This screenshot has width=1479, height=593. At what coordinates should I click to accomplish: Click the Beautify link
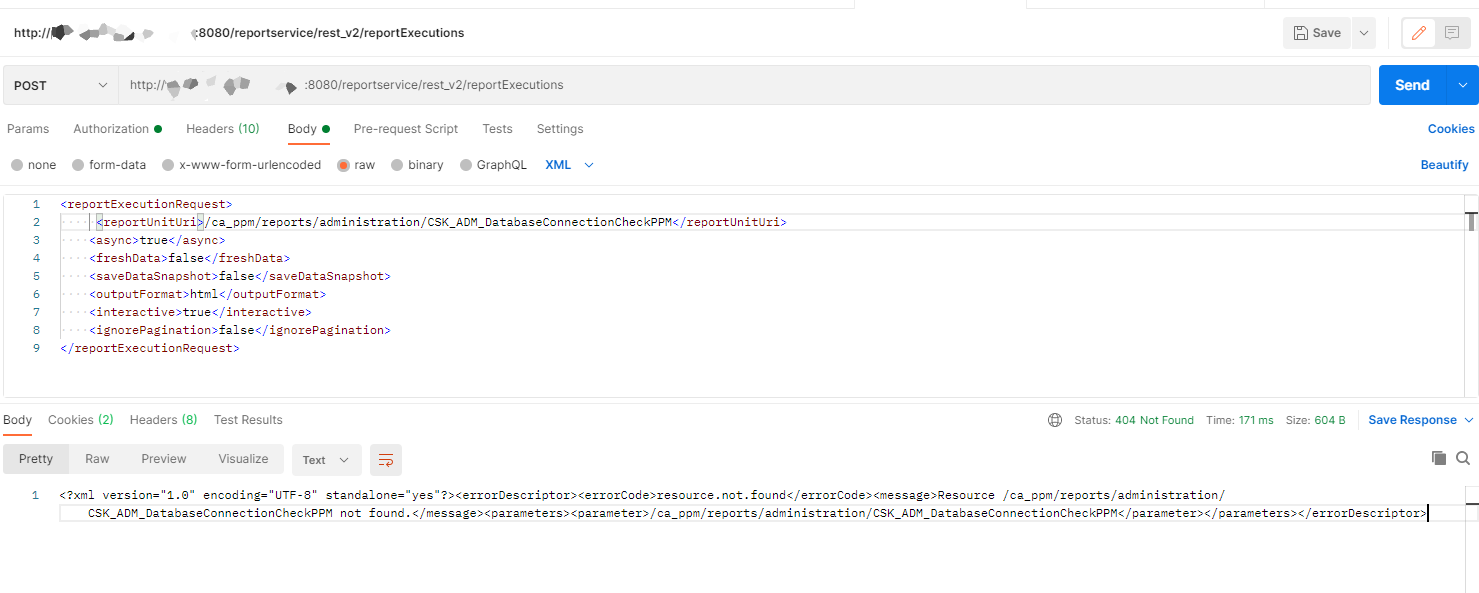(1444, 164)
